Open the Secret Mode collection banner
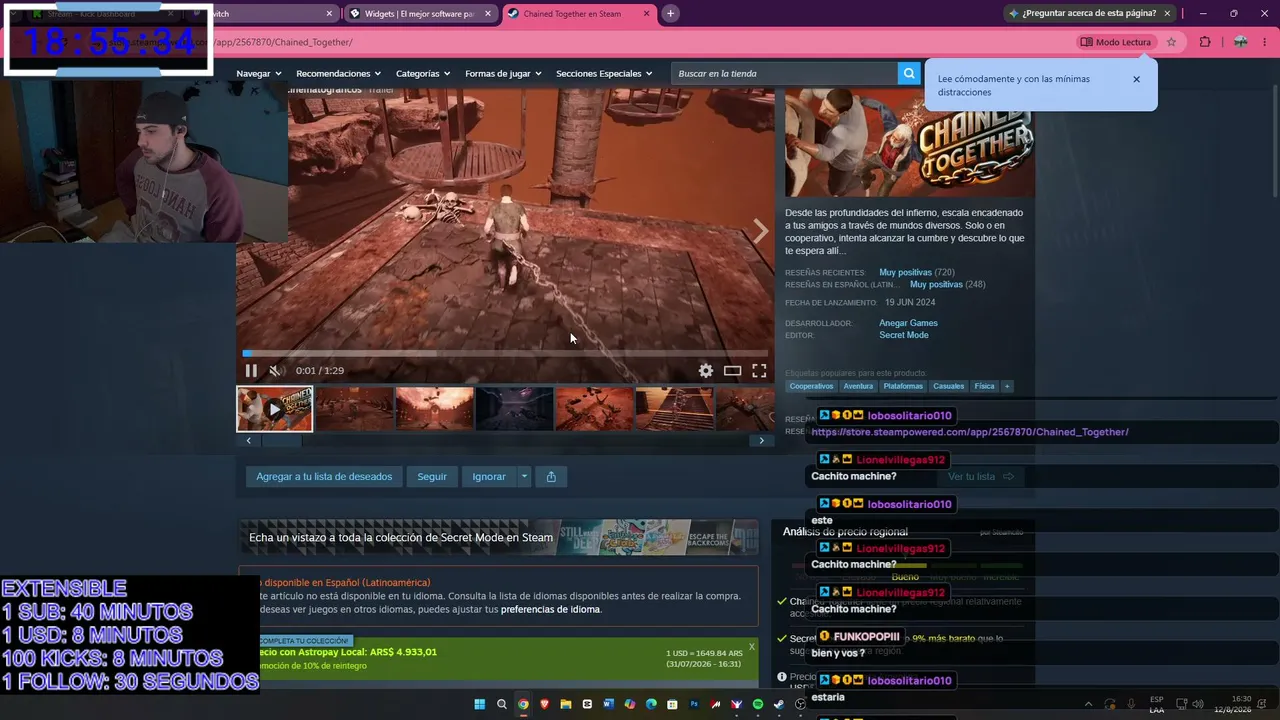Screen dimensions: 1280x720 (x=498, y=537)
